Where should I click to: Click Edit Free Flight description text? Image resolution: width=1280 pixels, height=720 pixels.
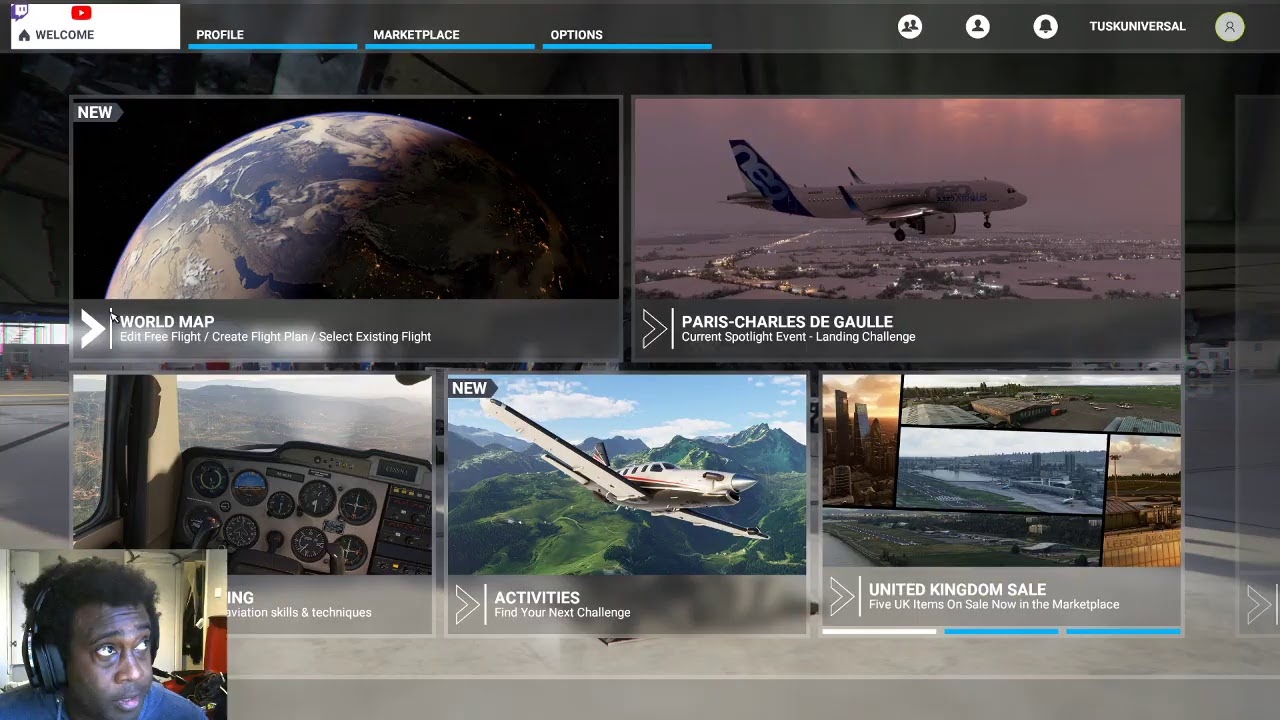(276, 337)
